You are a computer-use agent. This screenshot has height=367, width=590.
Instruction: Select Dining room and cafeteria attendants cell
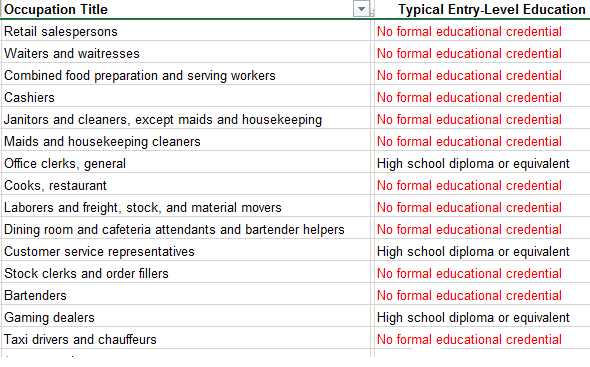coord(186,229)
